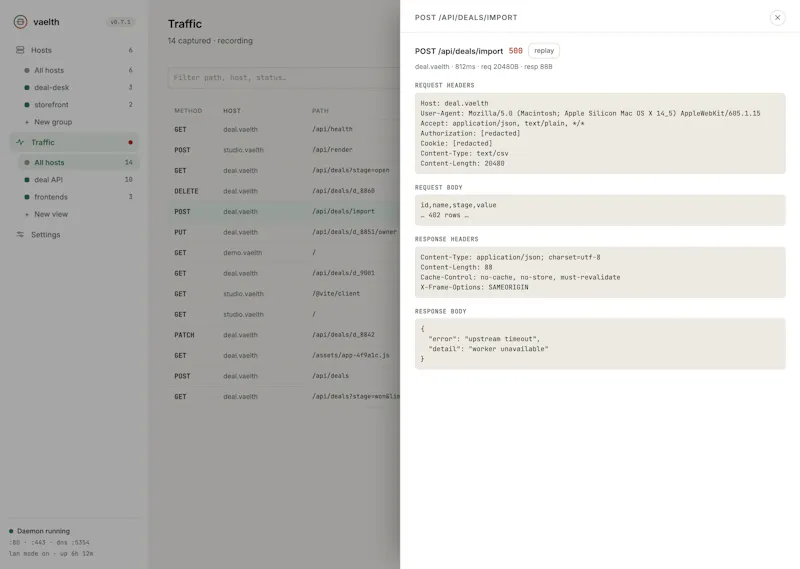The height and width of the screenshot is (569, 800).
Task: Click the id,name,stage,value request body line
Action: point(458,205)
